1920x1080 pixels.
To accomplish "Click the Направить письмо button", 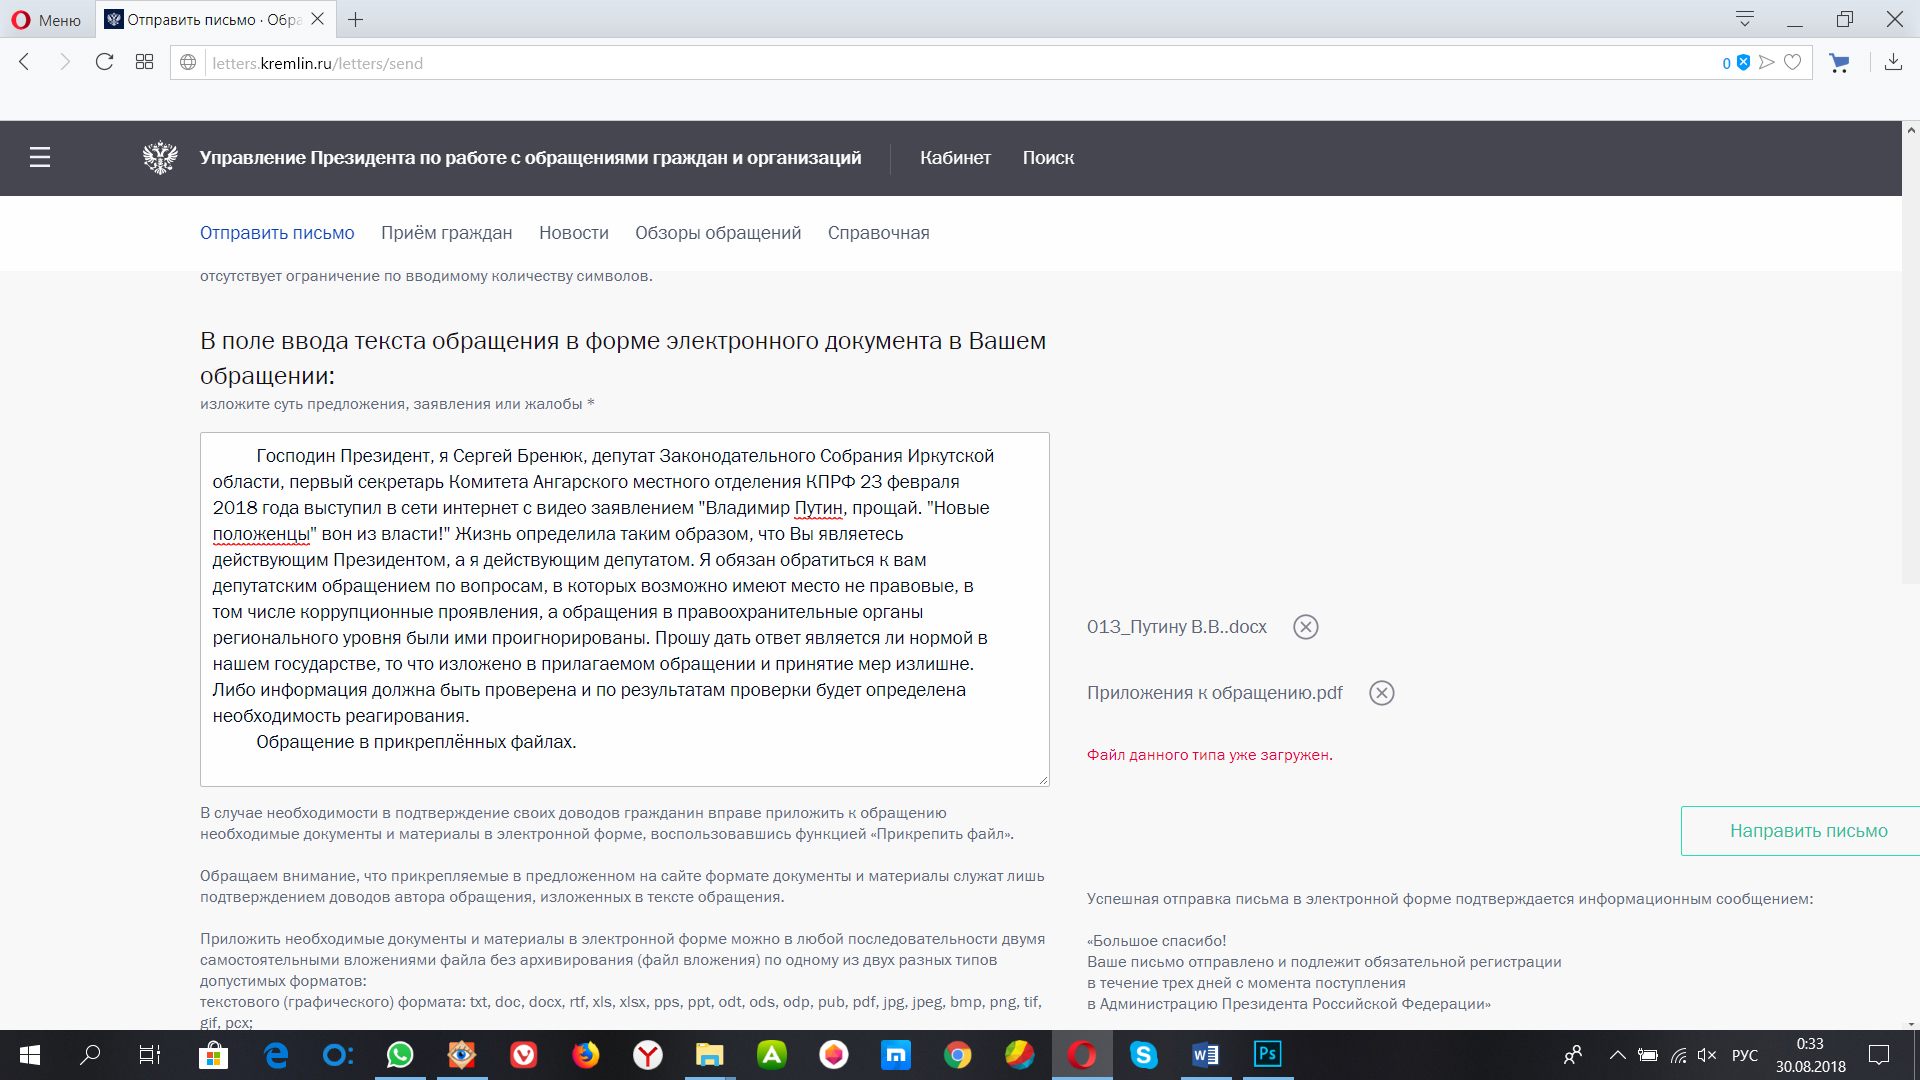I will pyautogui.click(x=1807, y=831).
